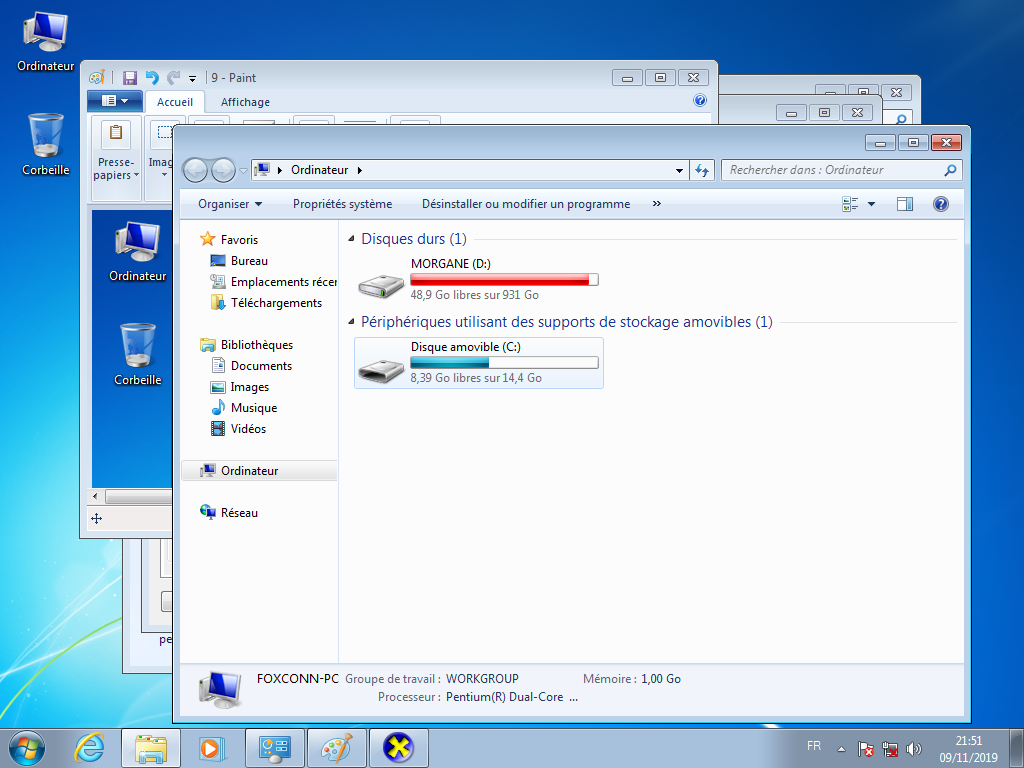The height and width of the screenshot is (768, 1024).
Task: Click the Save icon in Paint title bar
Action: tap(130, 78)
